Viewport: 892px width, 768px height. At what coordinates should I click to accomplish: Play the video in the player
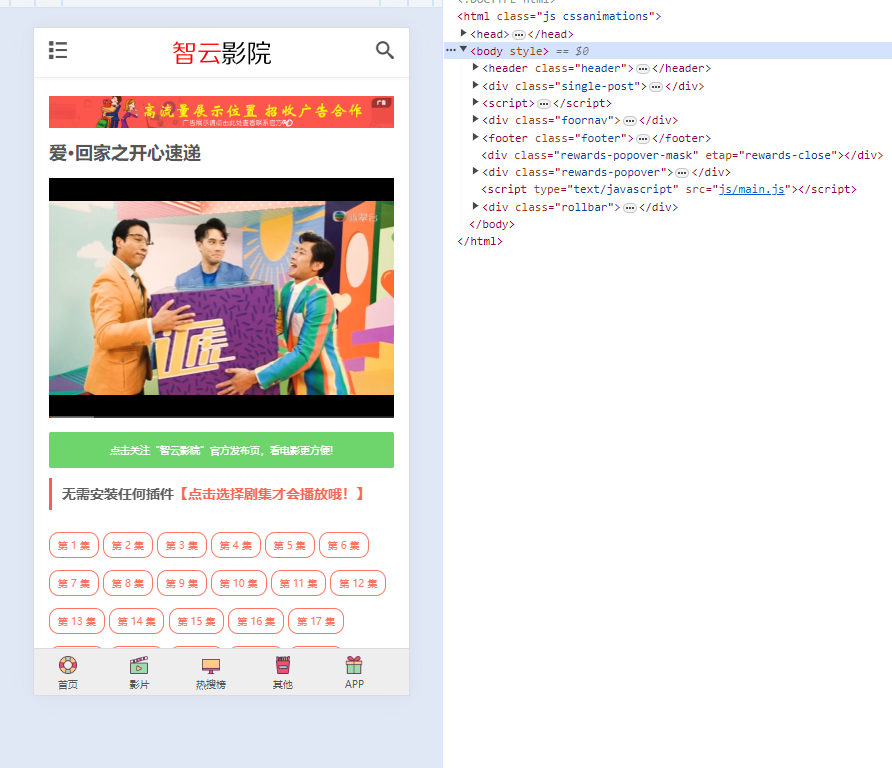point(221,298)
